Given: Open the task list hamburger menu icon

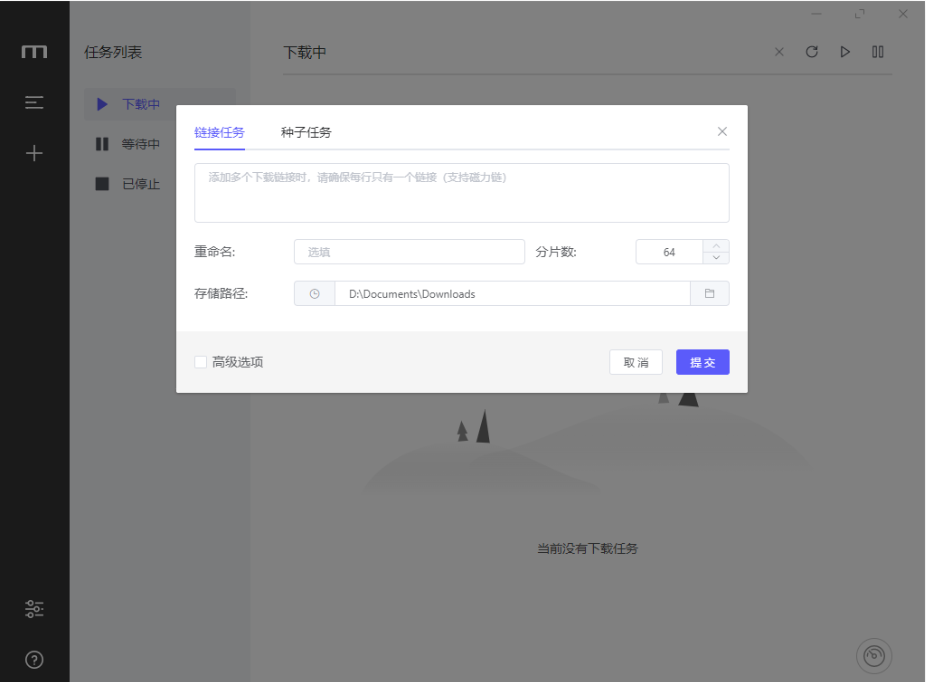Looking at the screenshot, I should [34, 102].
